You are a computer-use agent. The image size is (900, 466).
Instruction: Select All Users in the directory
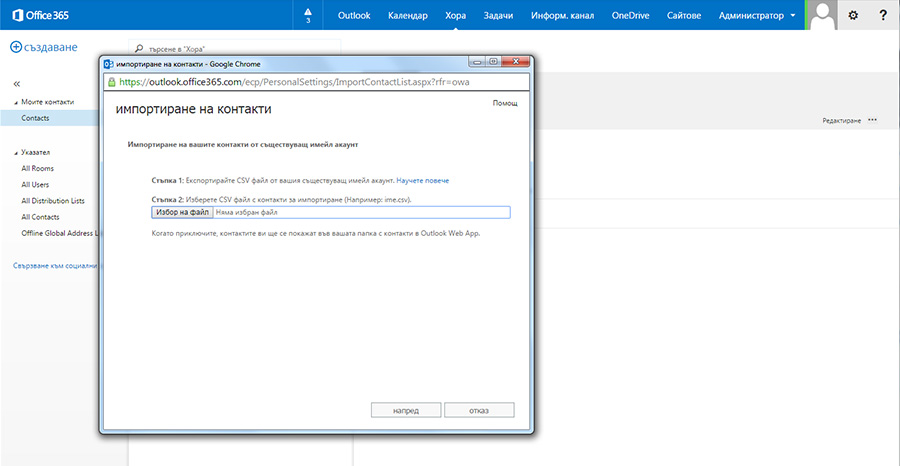pyautogui.click(x=35, y=185)
